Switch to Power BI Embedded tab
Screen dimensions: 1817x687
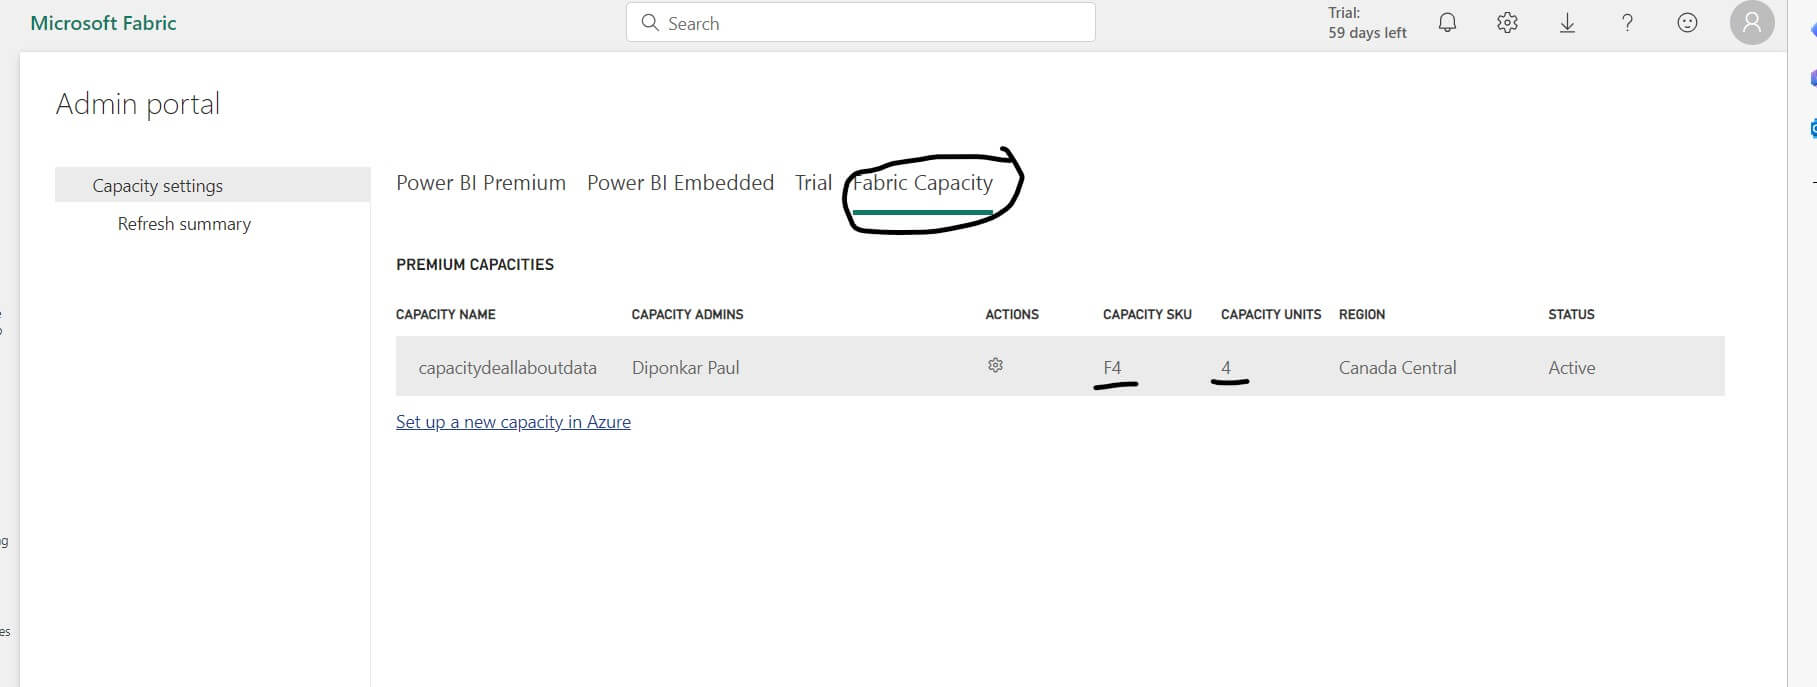[x=680, y=183]
